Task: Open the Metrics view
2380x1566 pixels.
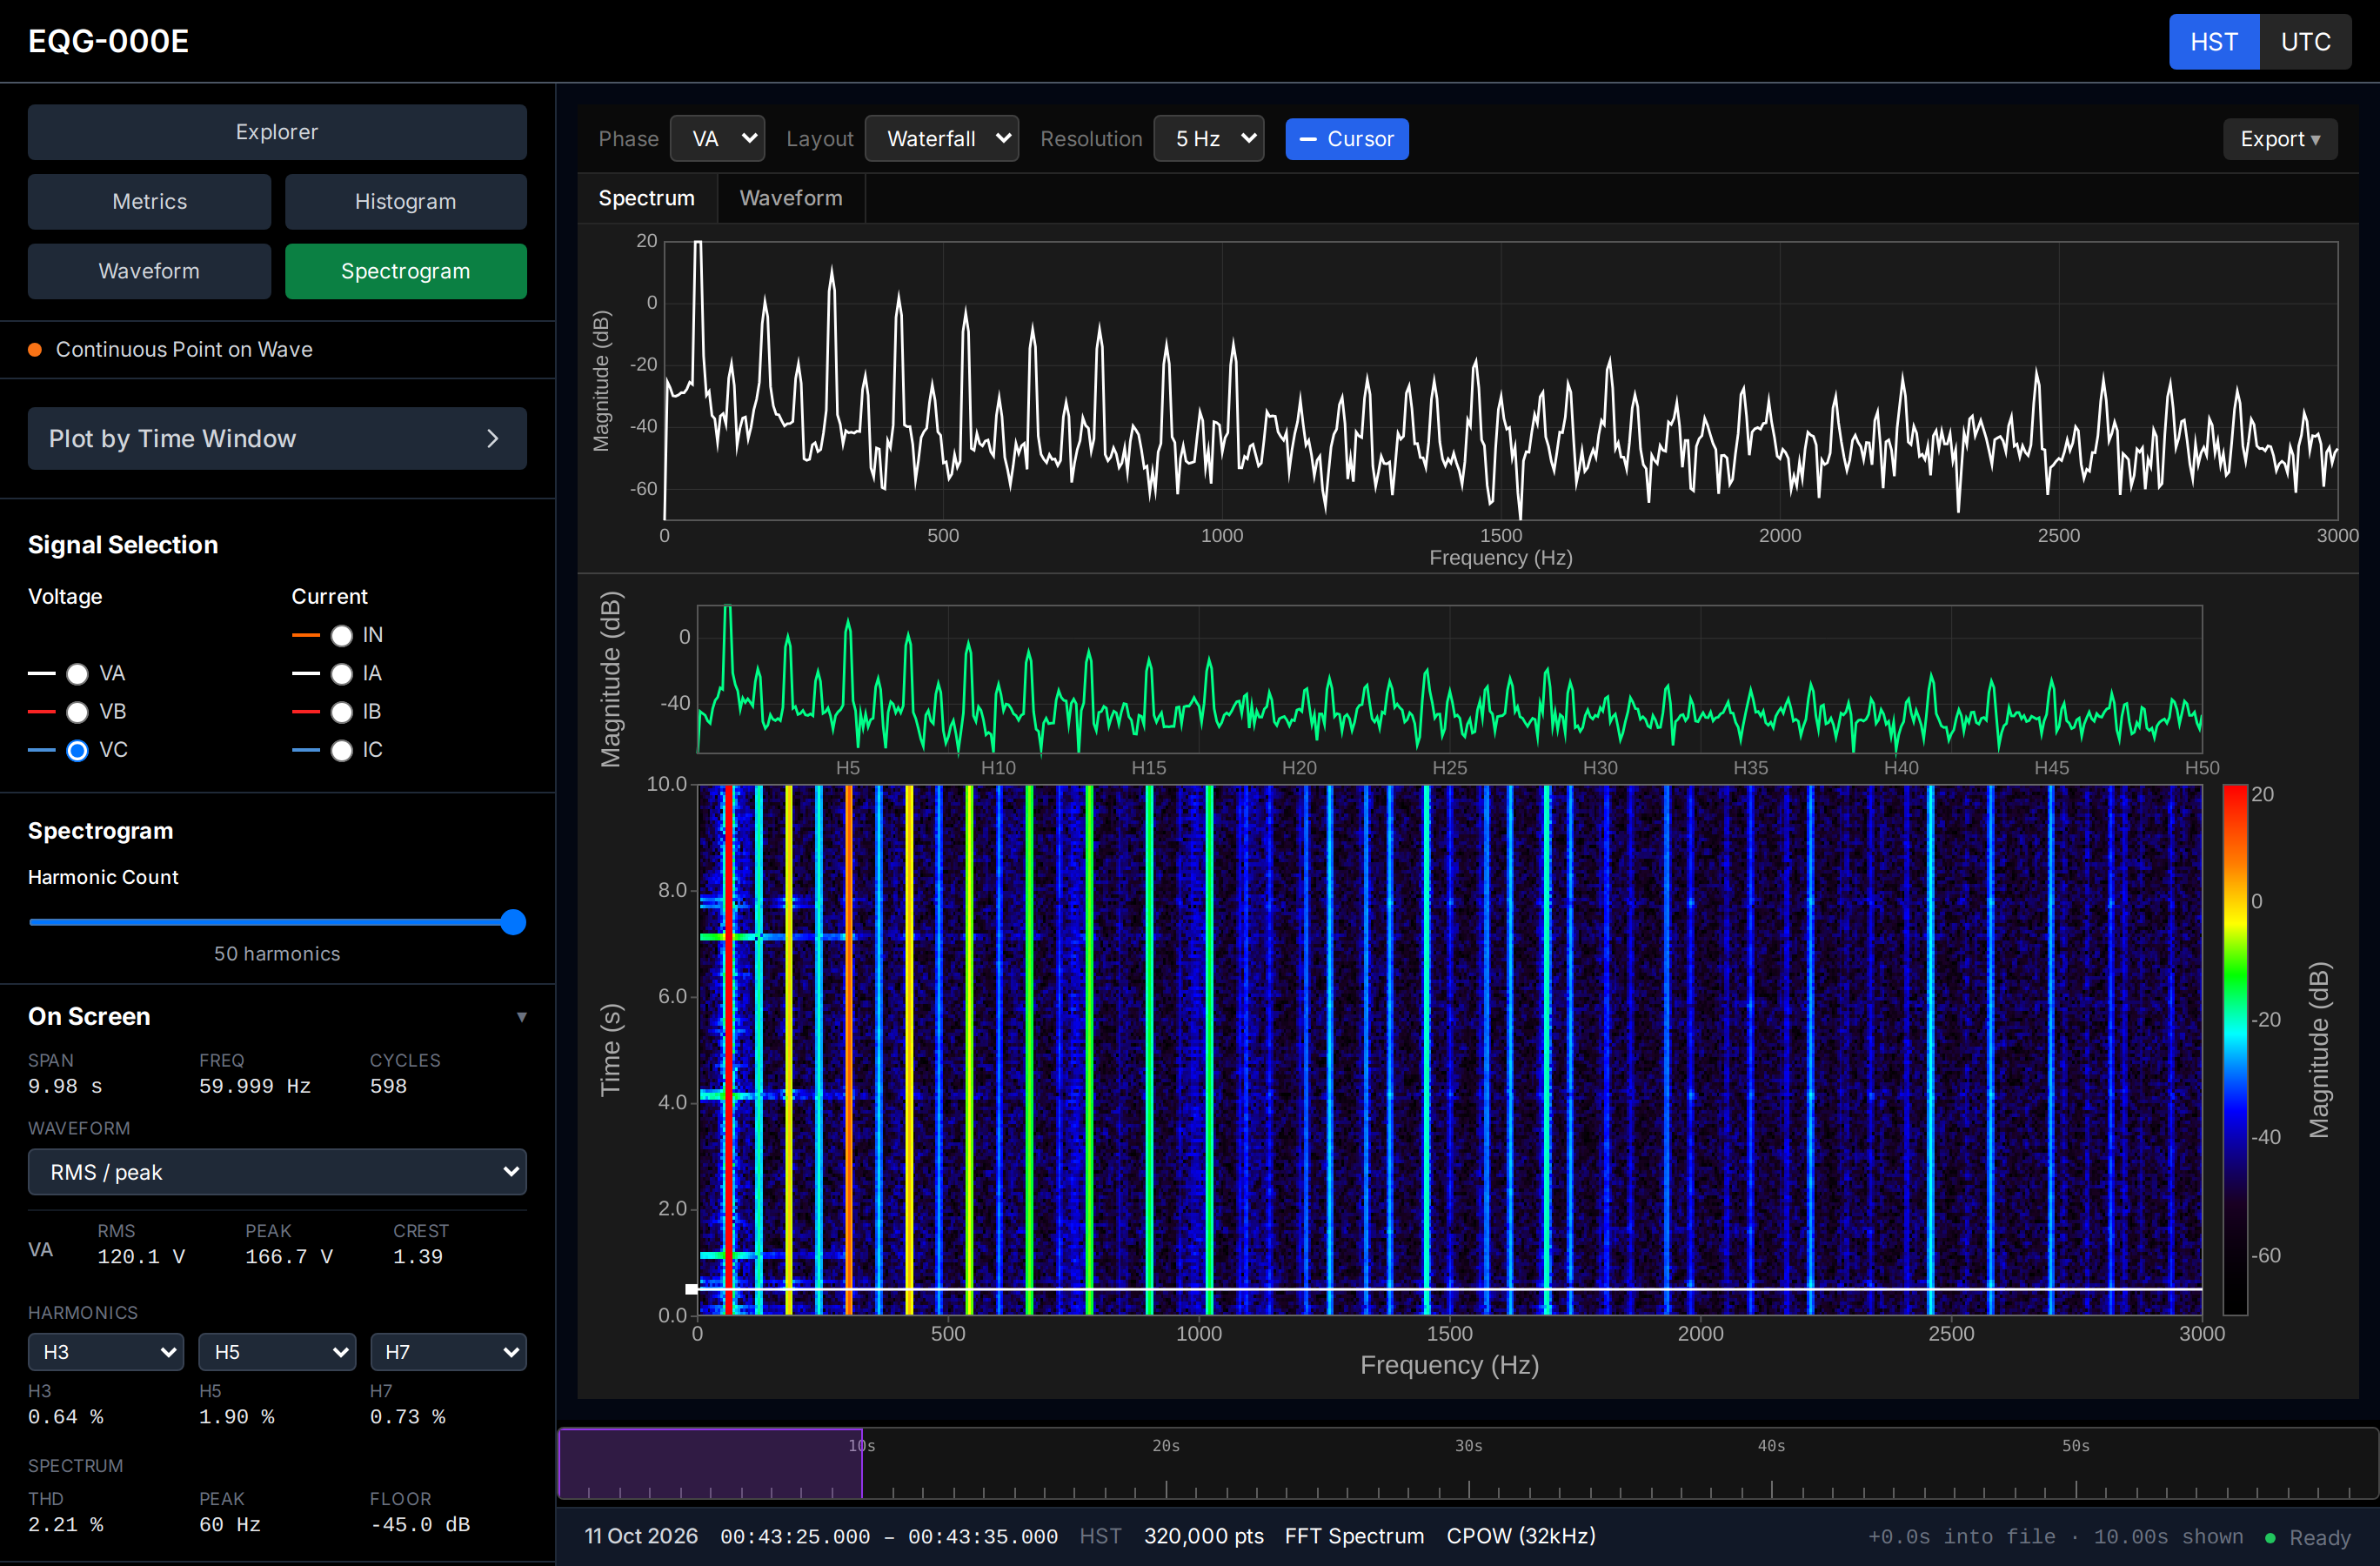Action: [149, 201]
